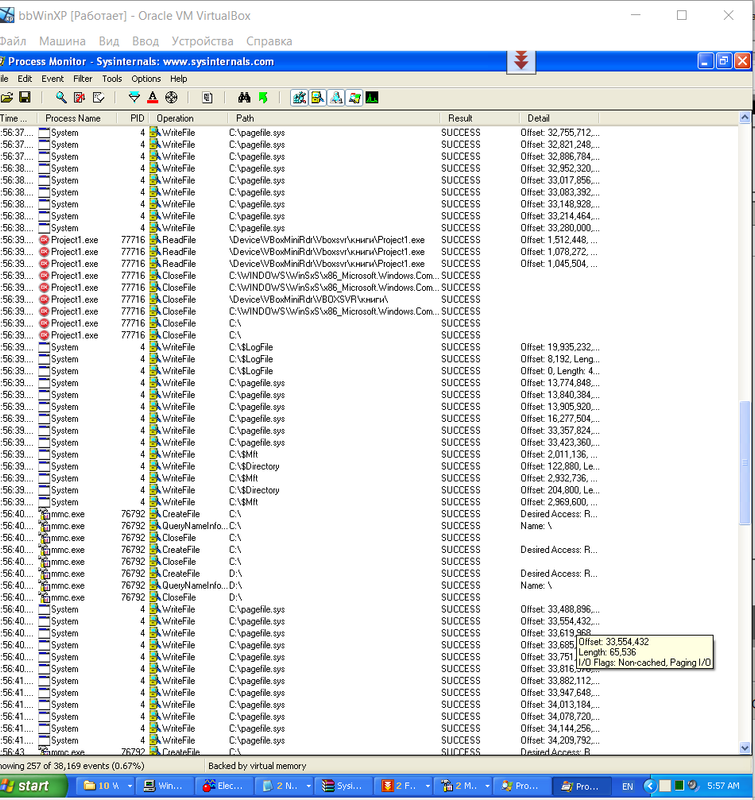Toggle Show File System Activity button
This screenshot has width=755, height=800.
click(318, 97)
